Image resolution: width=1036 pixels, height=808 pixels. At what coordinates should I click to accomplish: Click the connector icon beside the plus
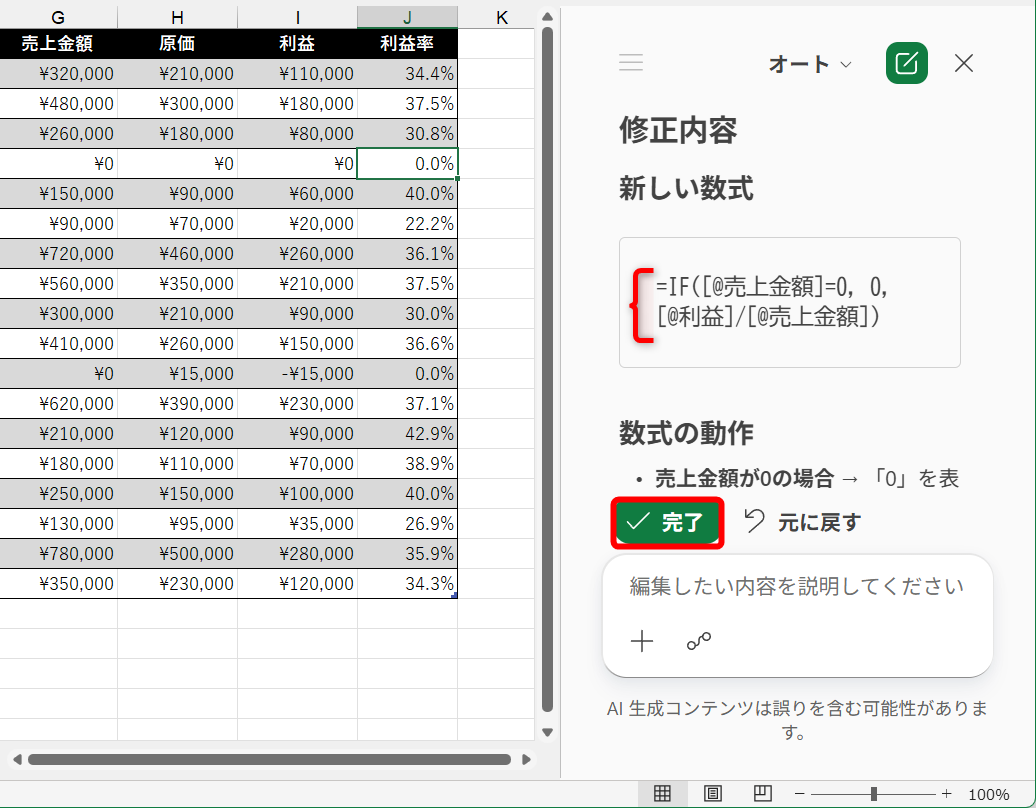tap(698, 641)
